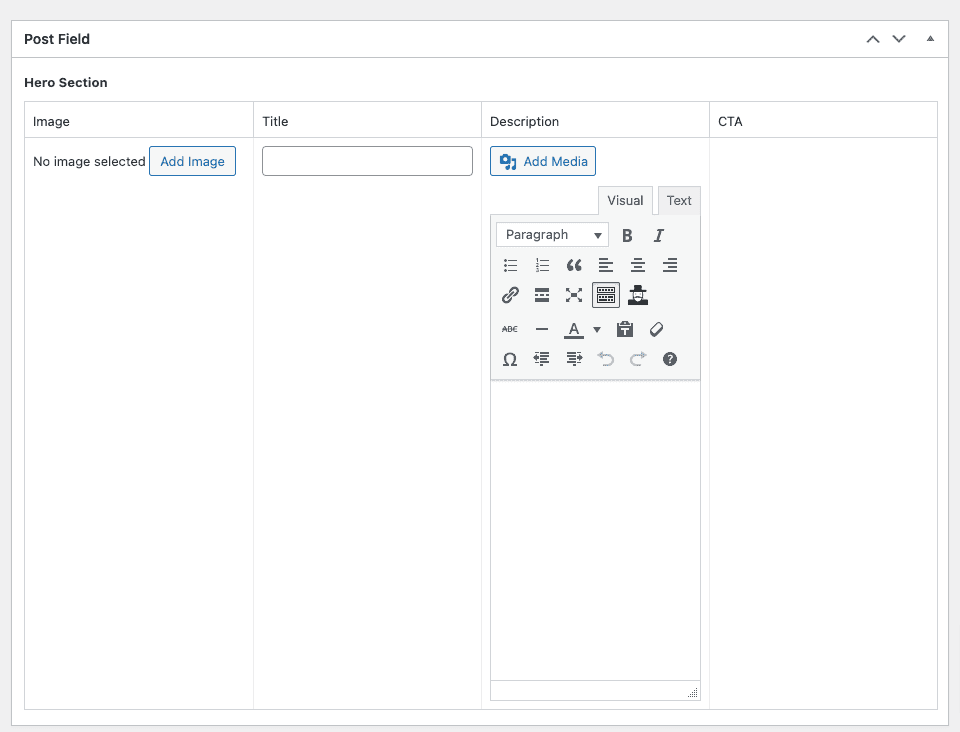Switch to the Text editor tab
Screen dimensions: 960x732
pos(679,201)
